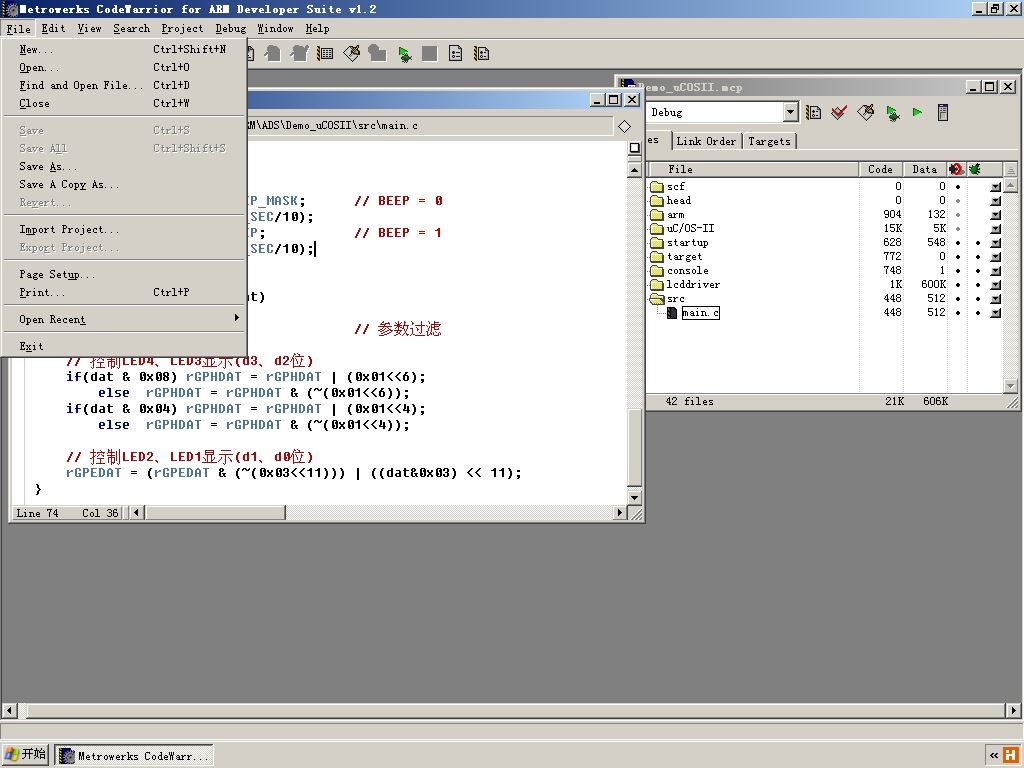1024x768 pixels.
Task: Click main.c file name in project list
Action: point(700,313)
